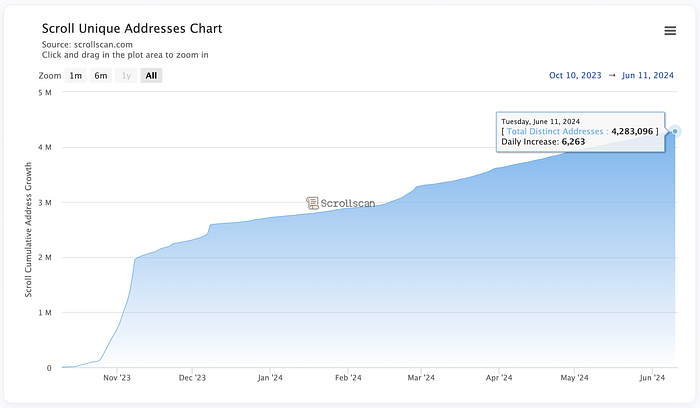Image resolution: width=700 pixels, height=408 pixels.
Task: Click the Jan '24 x-axis label
Action: (270, 378)
